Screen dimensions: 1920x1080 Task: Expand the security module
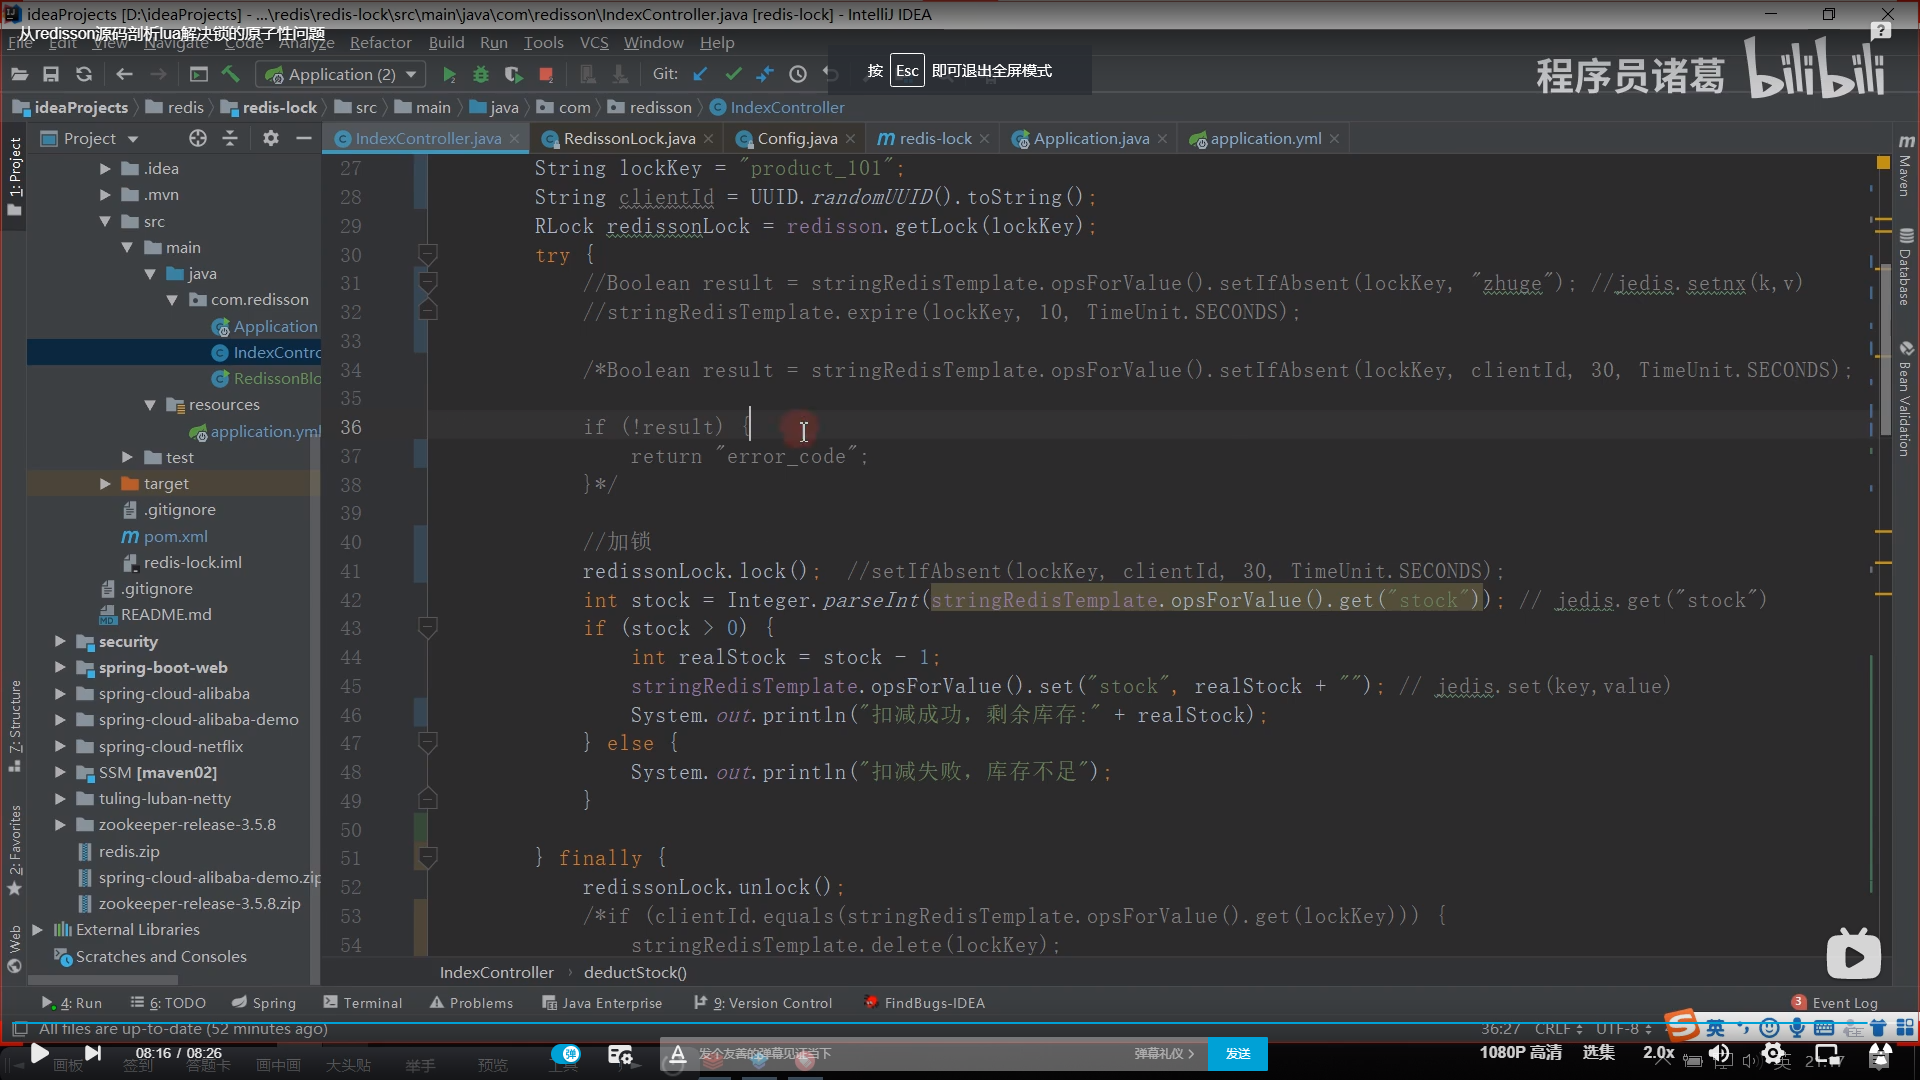point(60,641)
